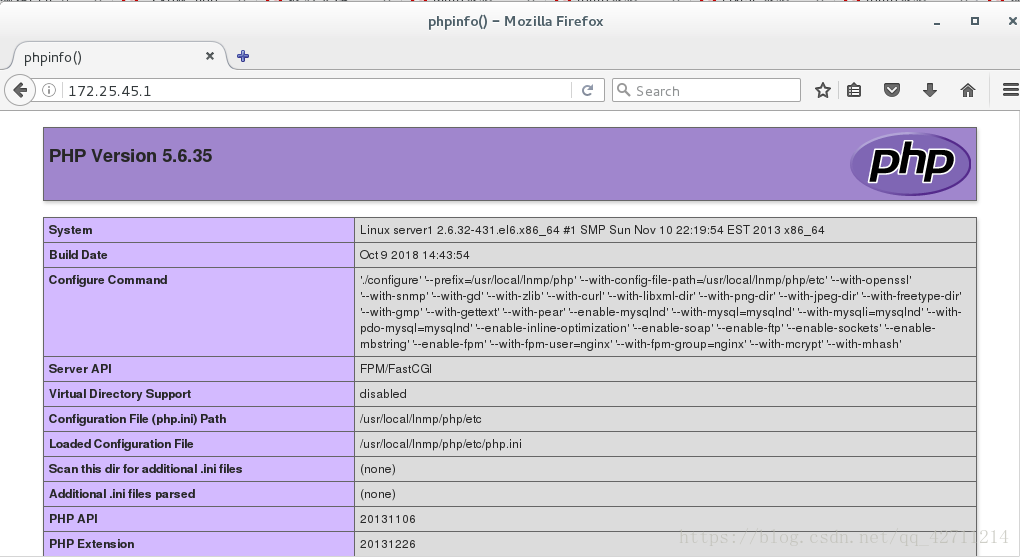Select the 20131106 value

[388, 519]
